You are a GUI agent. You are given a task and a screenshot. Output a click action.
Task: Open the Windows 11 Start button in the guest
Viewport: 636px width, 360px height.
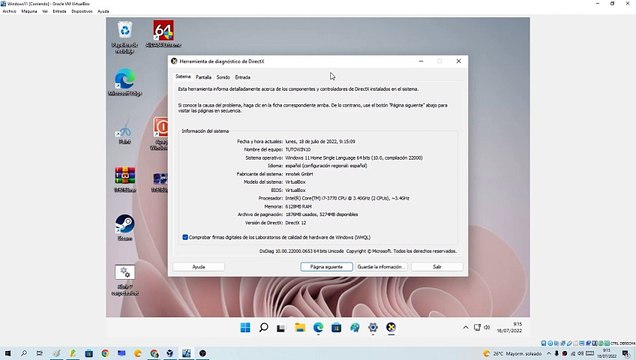(x=245, y=328)
